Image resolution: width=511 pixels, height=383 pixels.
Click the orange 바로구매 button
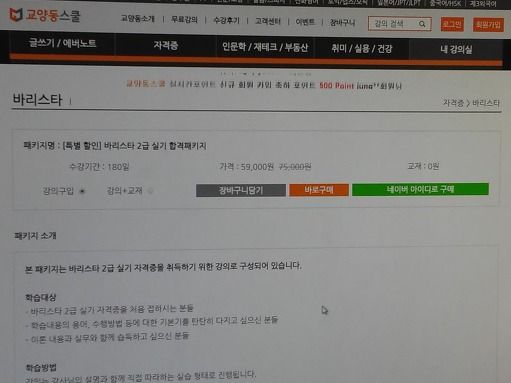click(x=319, y=190)
